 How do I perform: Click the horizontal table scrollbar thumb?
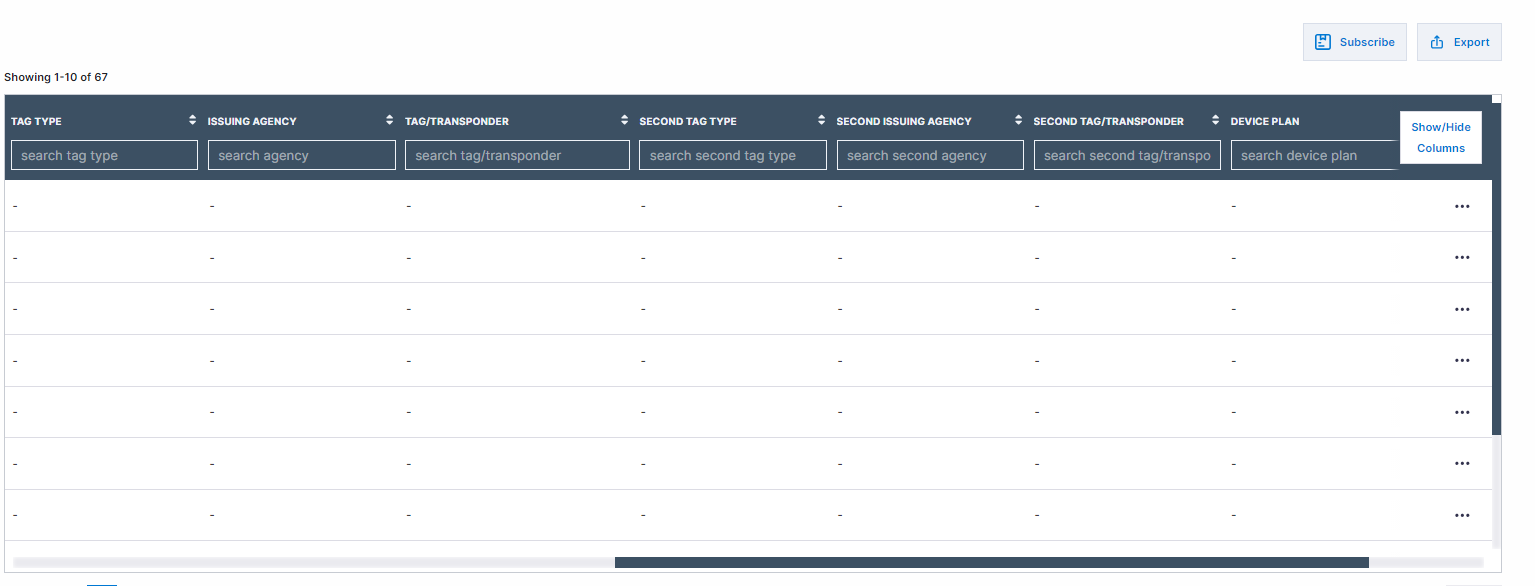[990, 563]
